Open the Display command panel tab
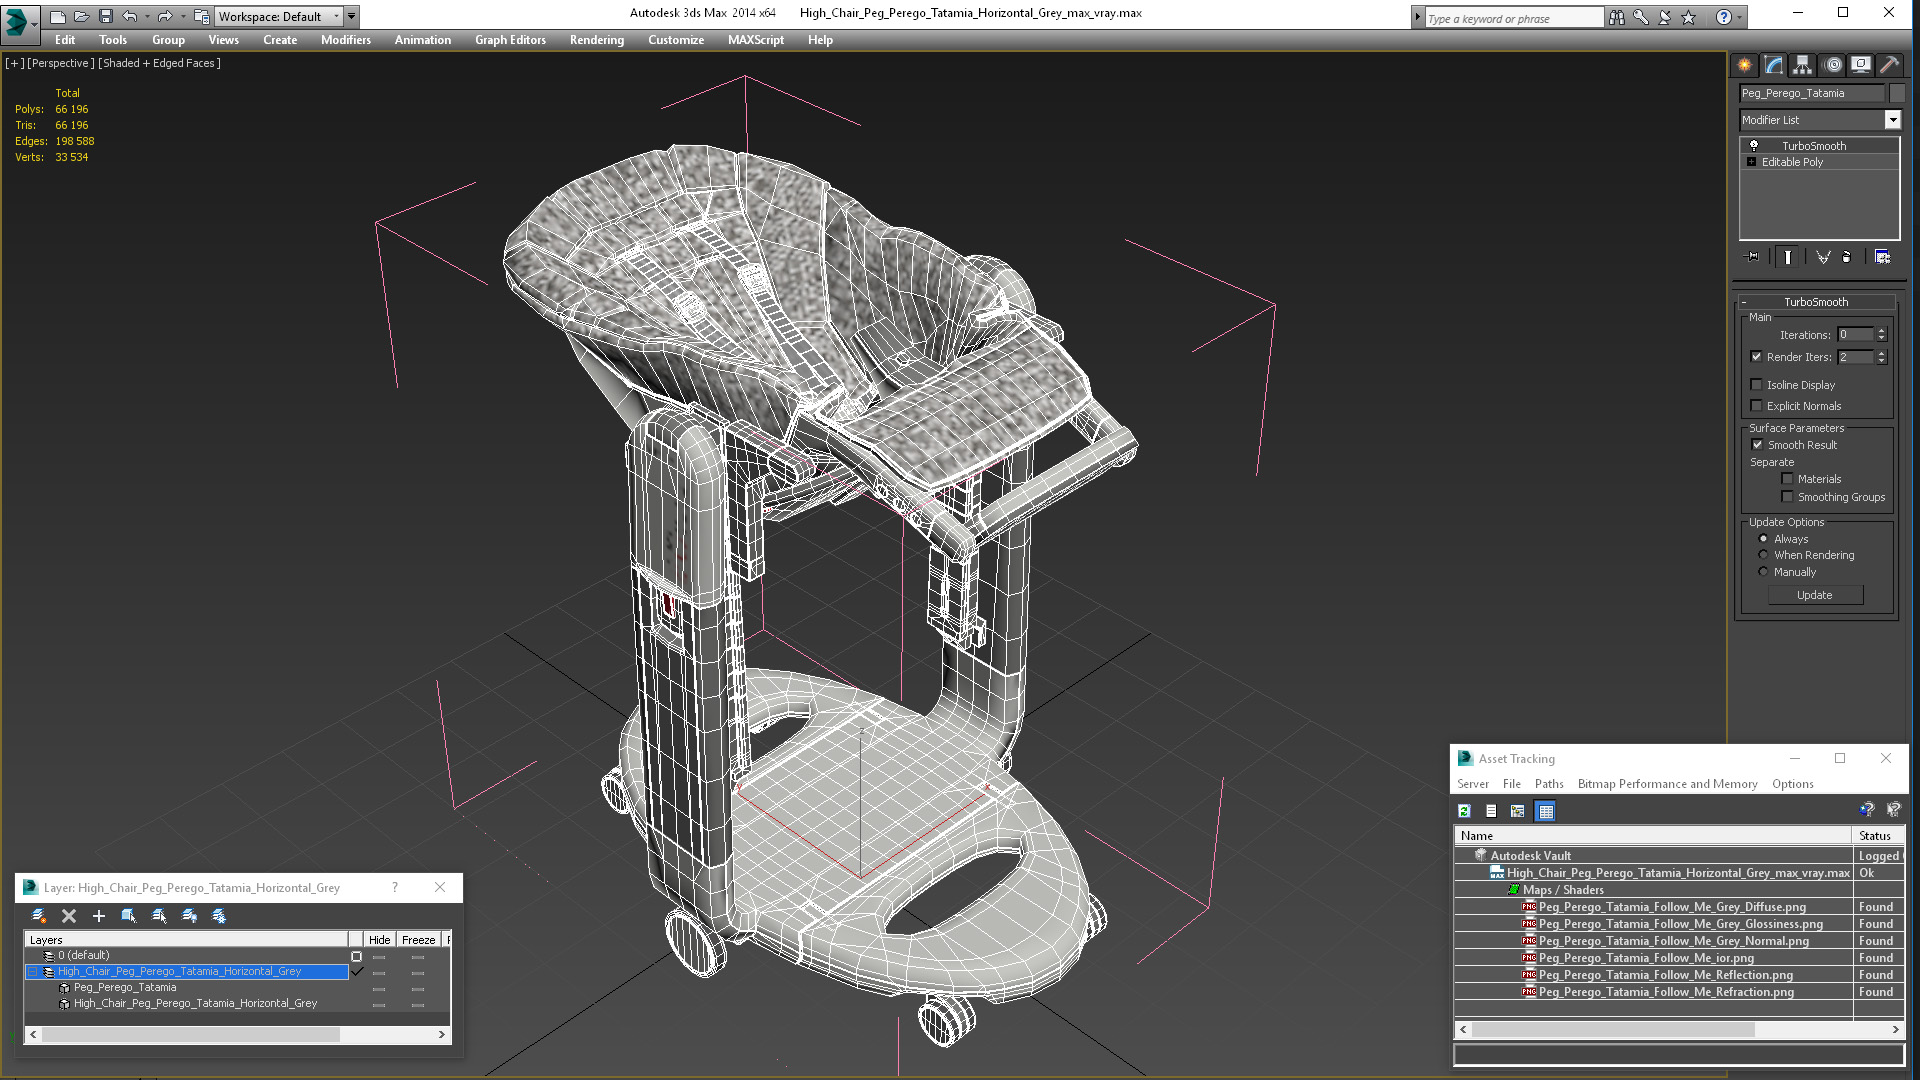Screen dimensions: 1920x1080 (1861, 65)
